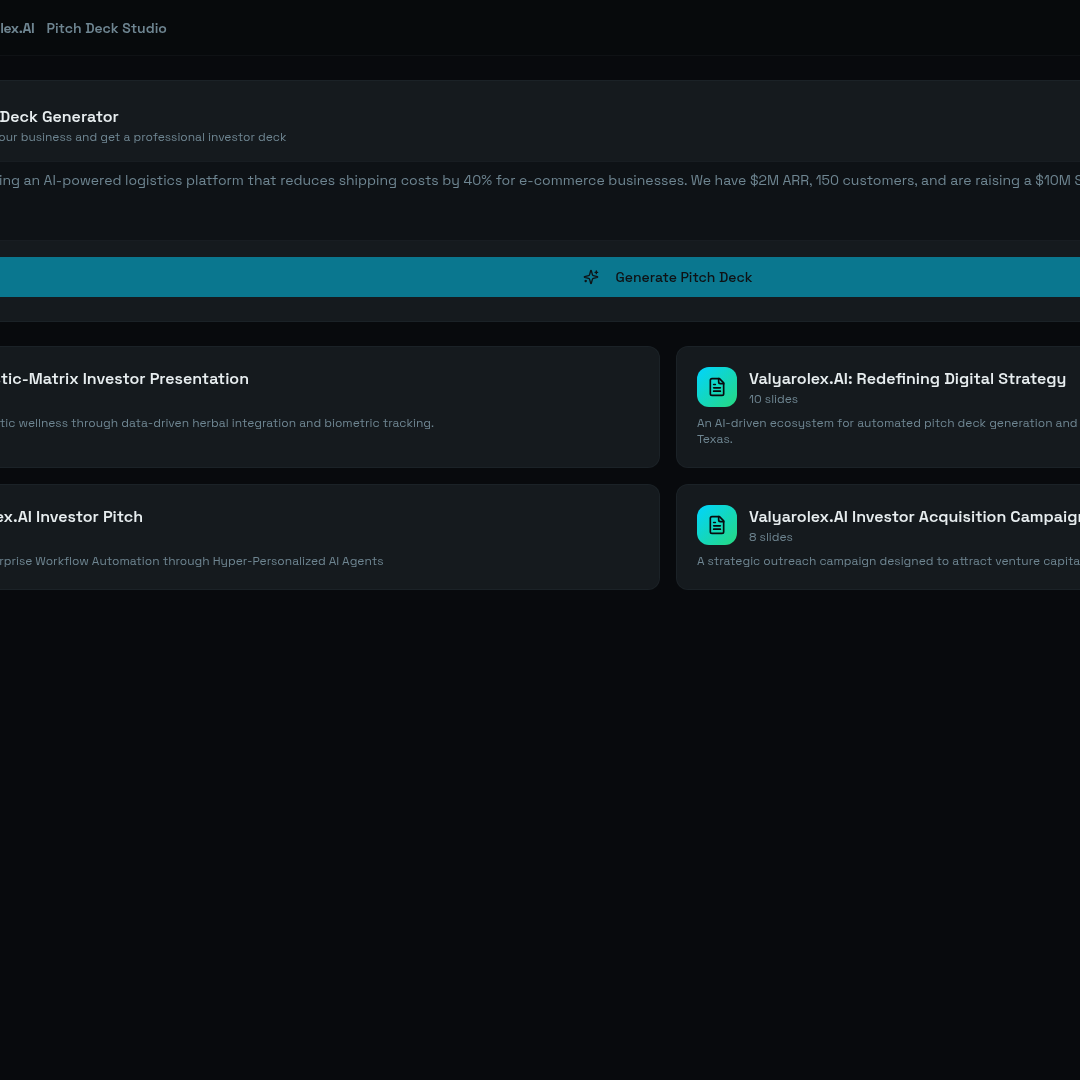
Task: Click description about automated pitch deck generation
Action: (888, 431)
